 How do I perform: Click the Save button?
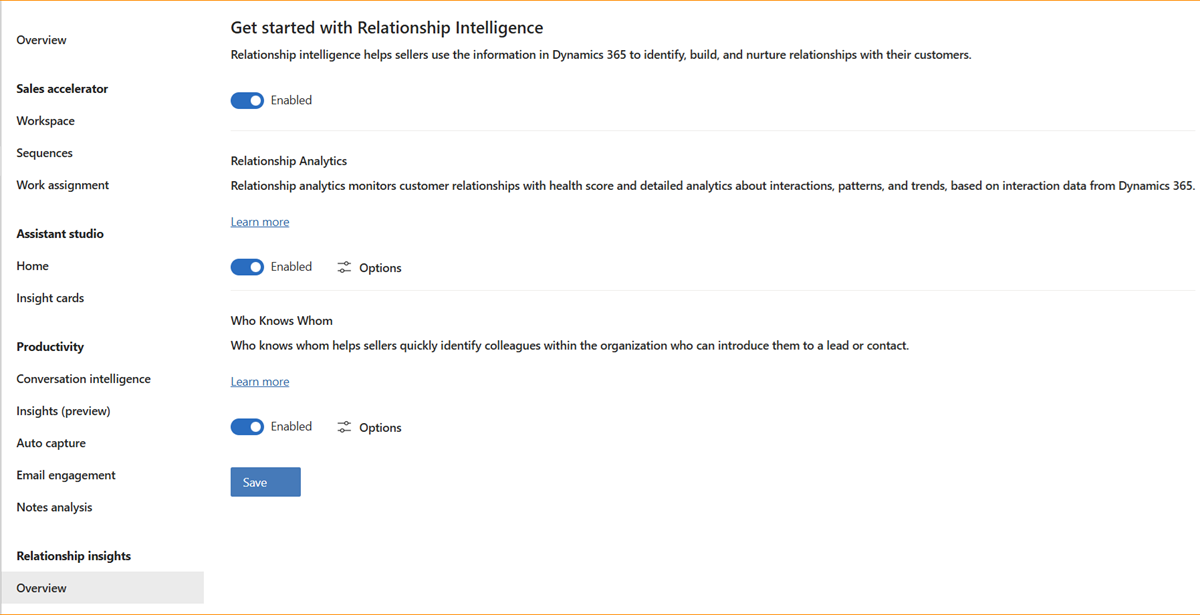pos(265,481)
